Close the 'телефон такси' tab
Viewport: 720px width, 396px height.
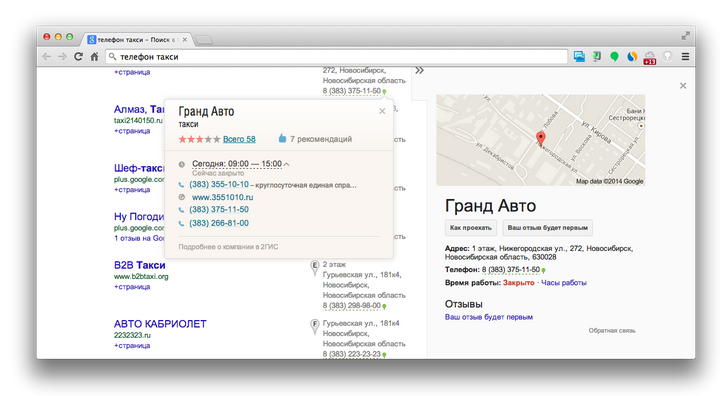pyautogui.click(x=185, y=40)
